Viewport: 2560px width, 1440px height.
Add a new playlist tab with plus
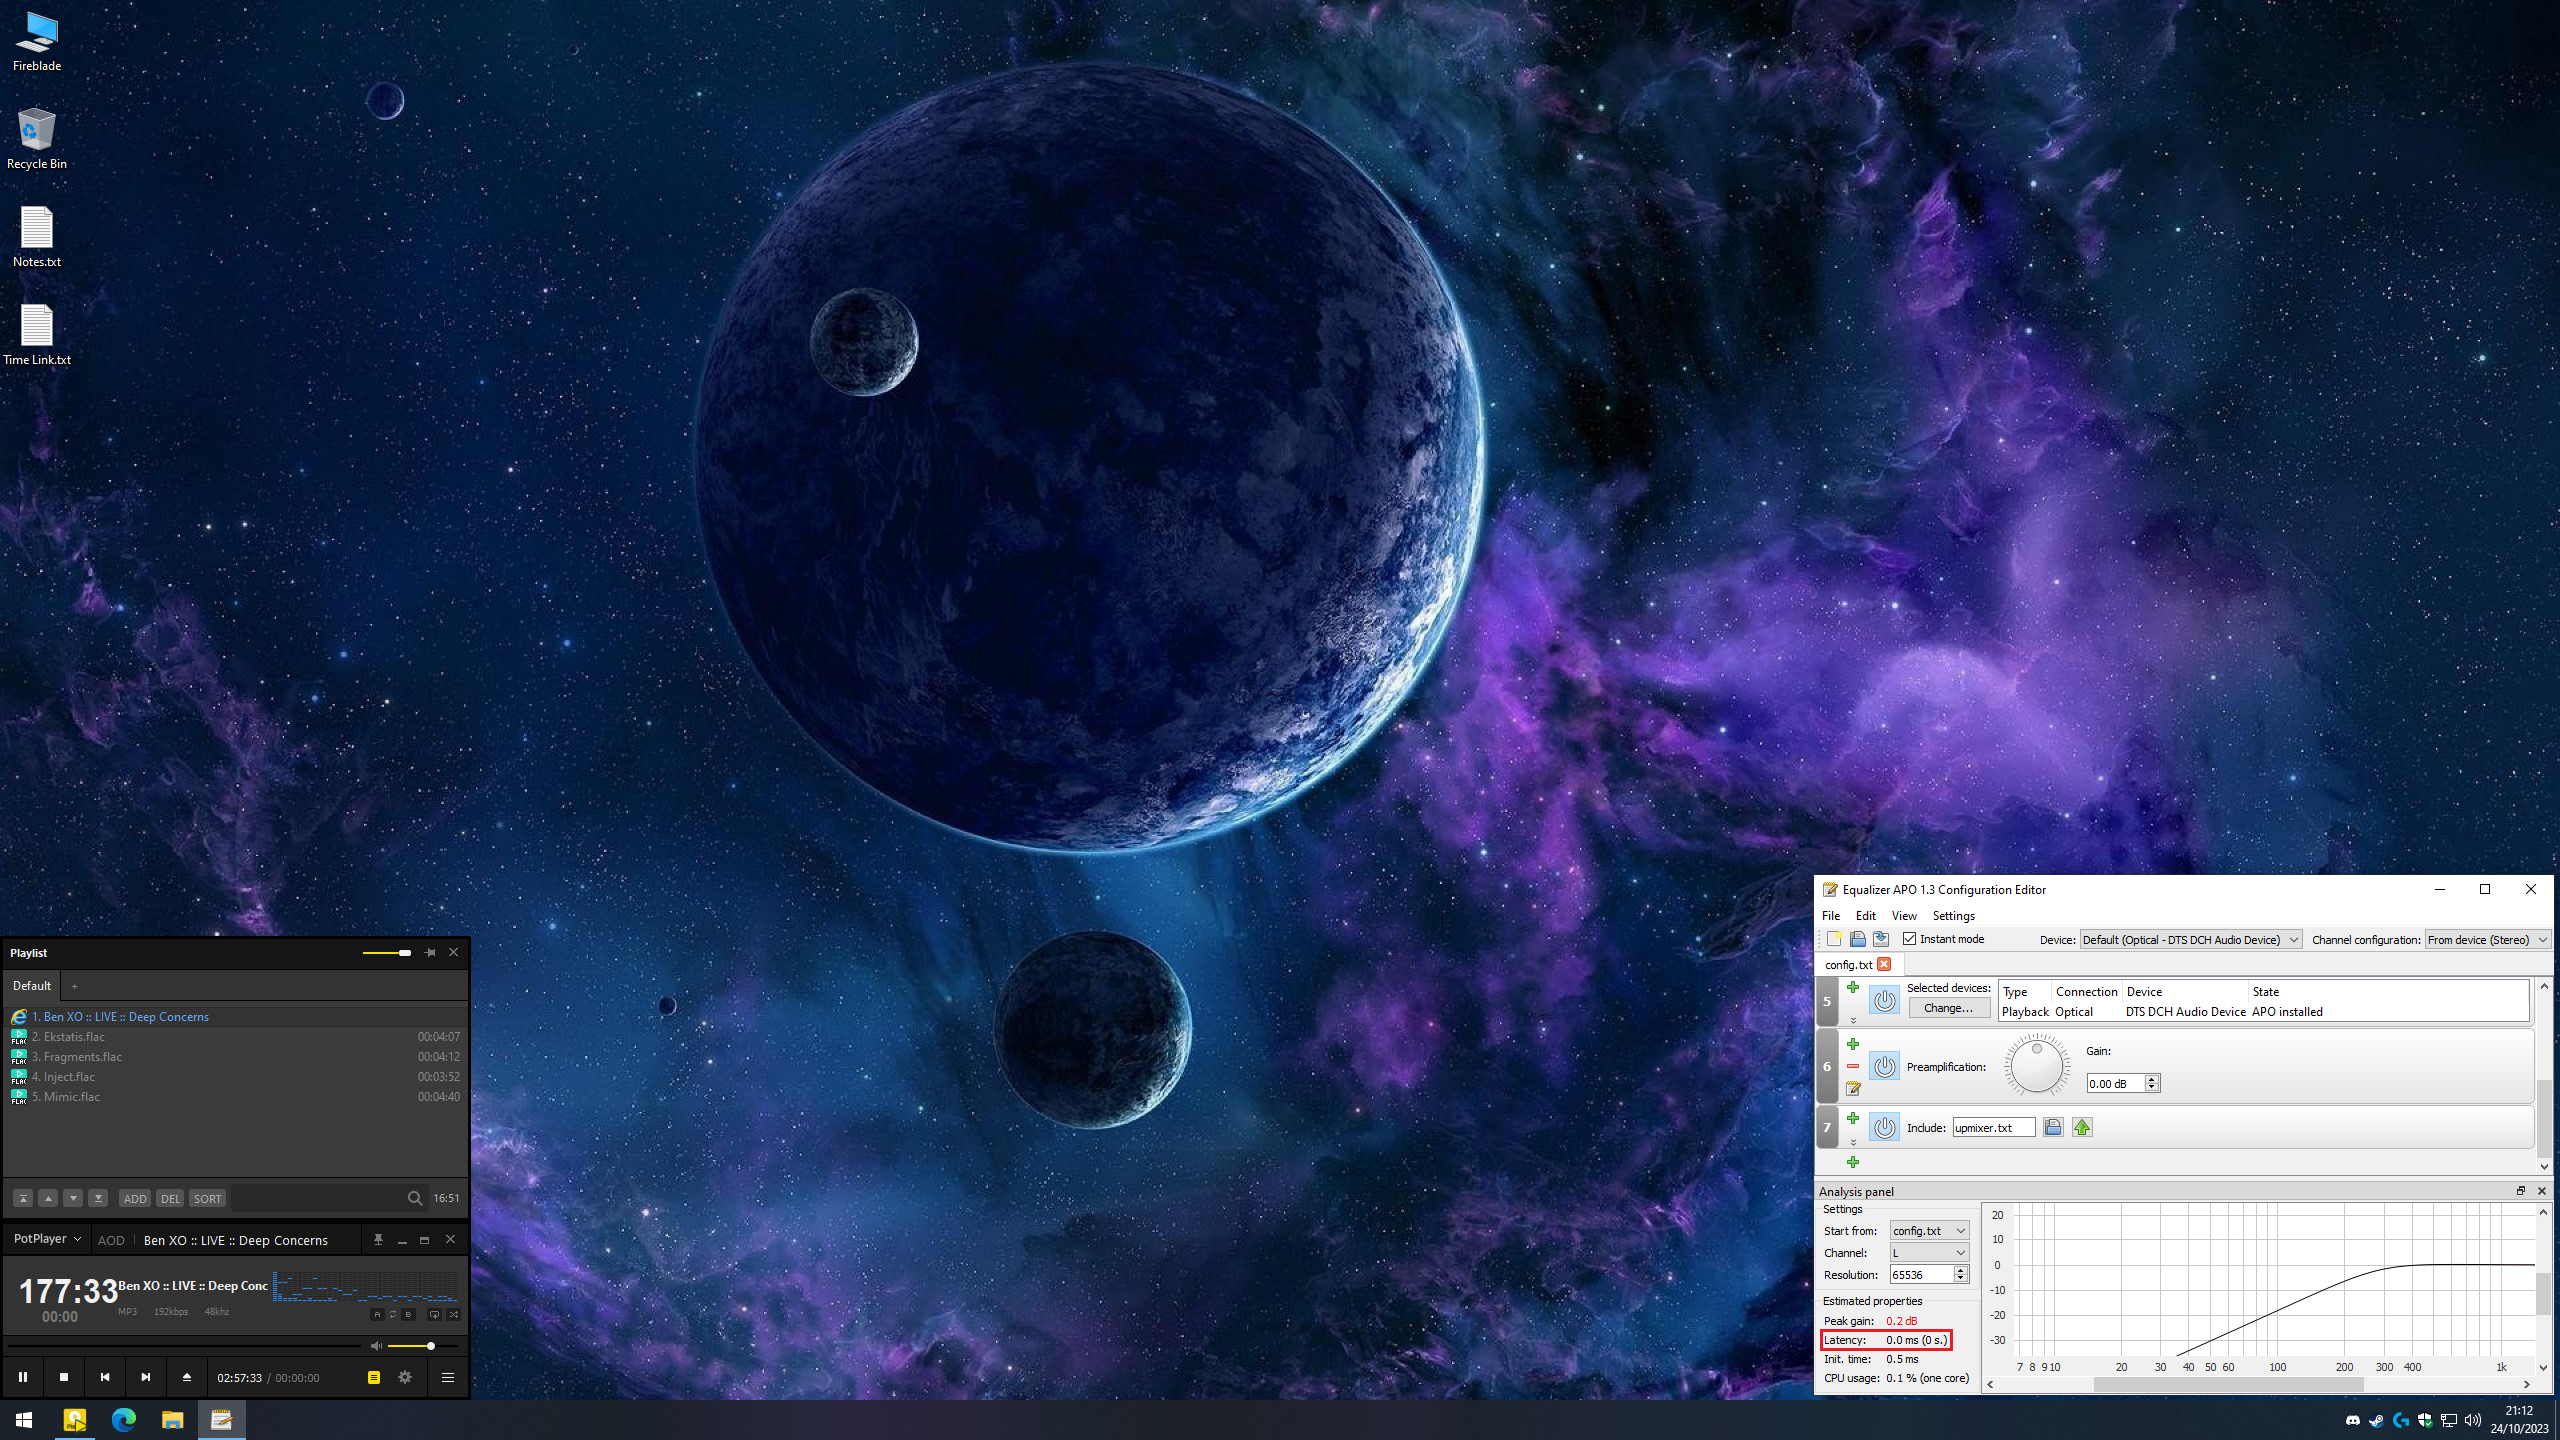[74, 986]
